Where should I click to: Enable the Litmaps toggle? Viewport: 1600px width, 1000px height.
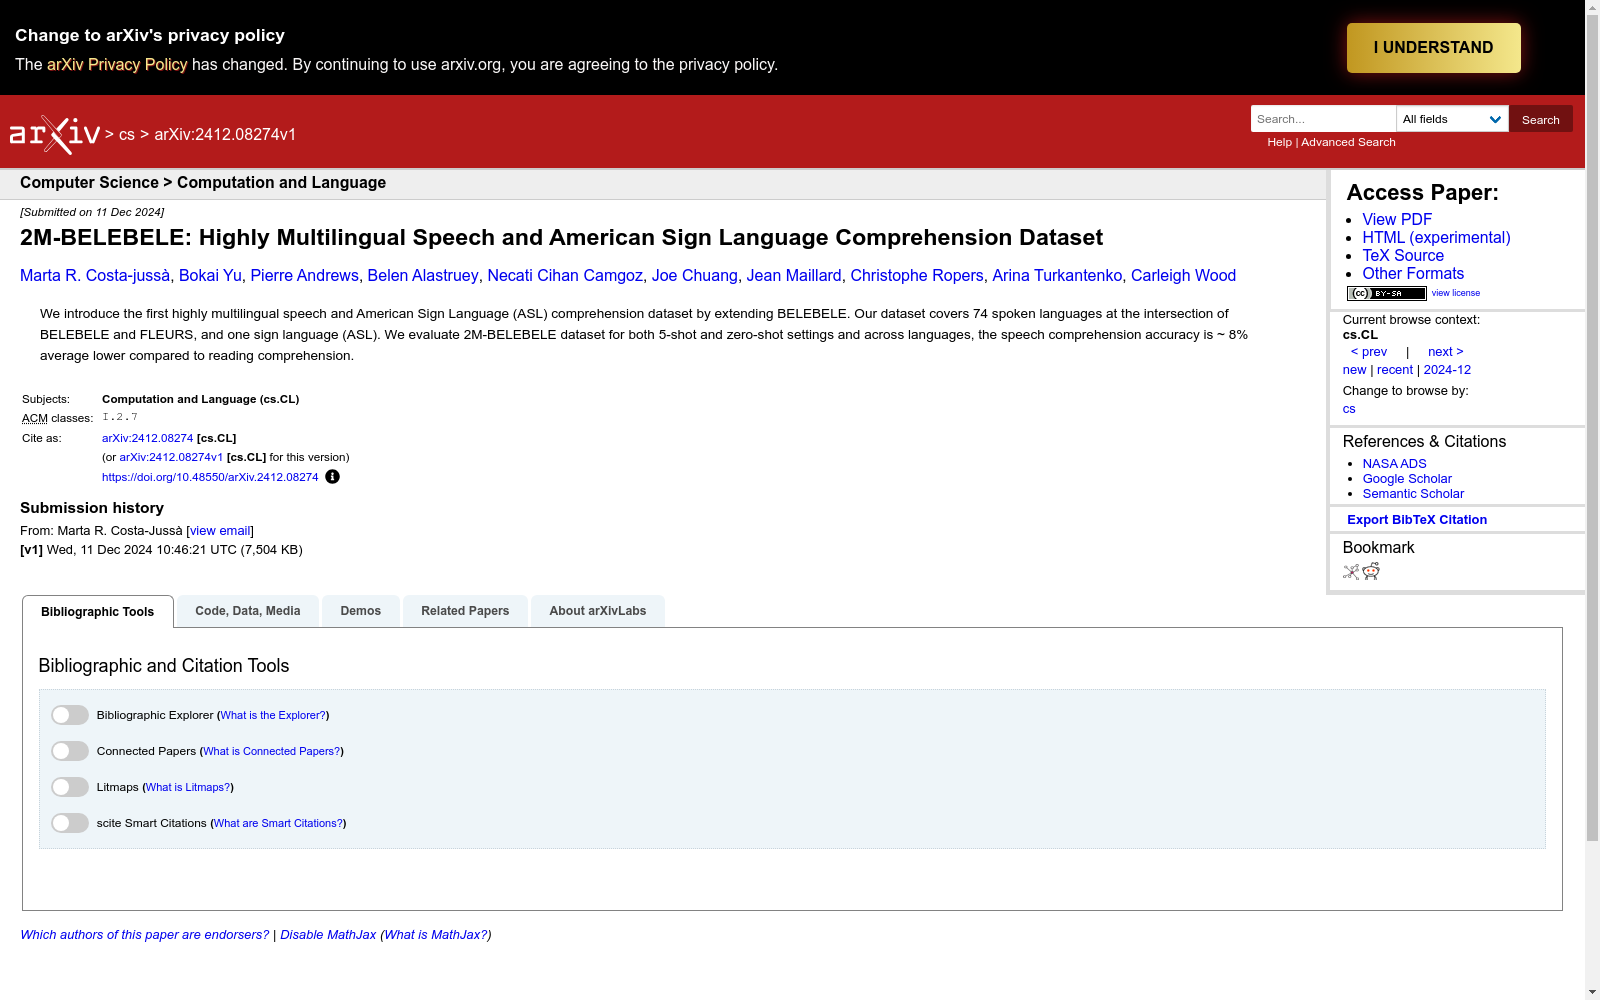(69, 787)
